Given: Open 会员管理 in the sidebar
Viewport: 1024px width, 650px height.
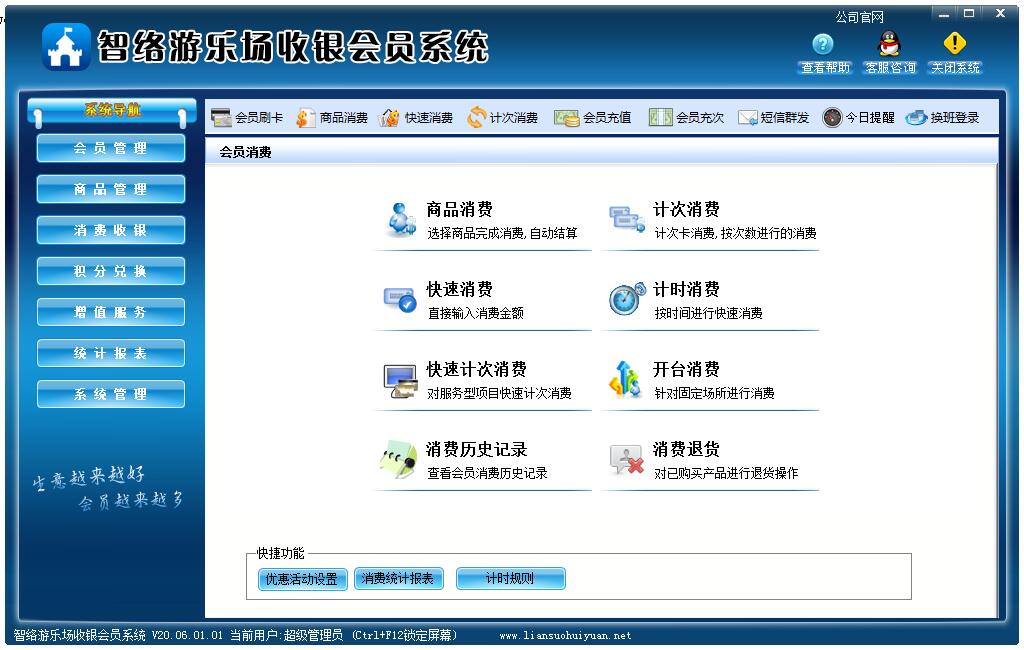Looking at the screenshot, I should pos(110,148).
